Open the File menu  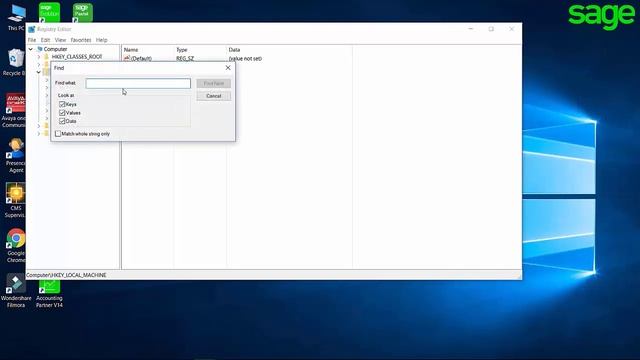(32, 40)
